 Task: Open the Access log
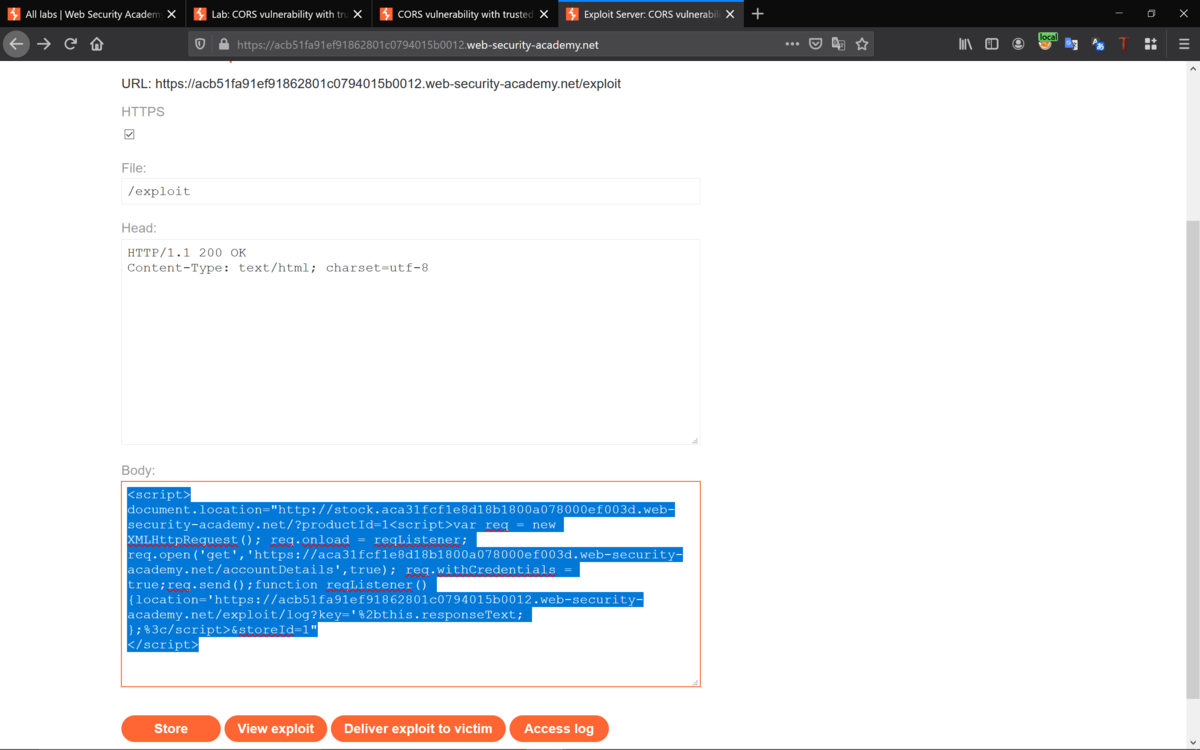(559, 729)
